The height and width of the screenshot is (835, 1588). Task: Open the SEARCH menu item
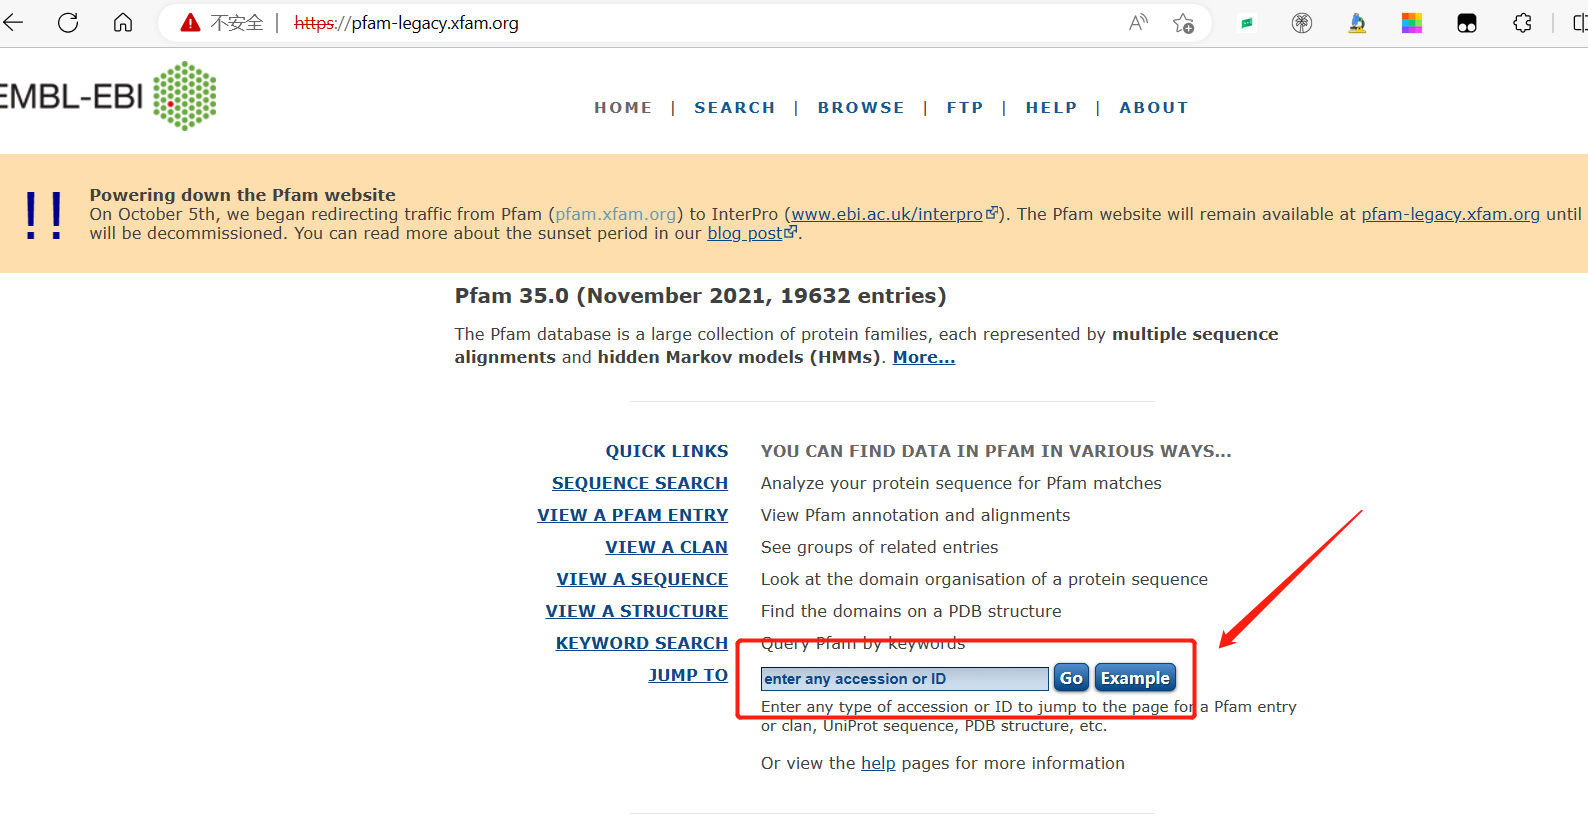tap(735, 107)
